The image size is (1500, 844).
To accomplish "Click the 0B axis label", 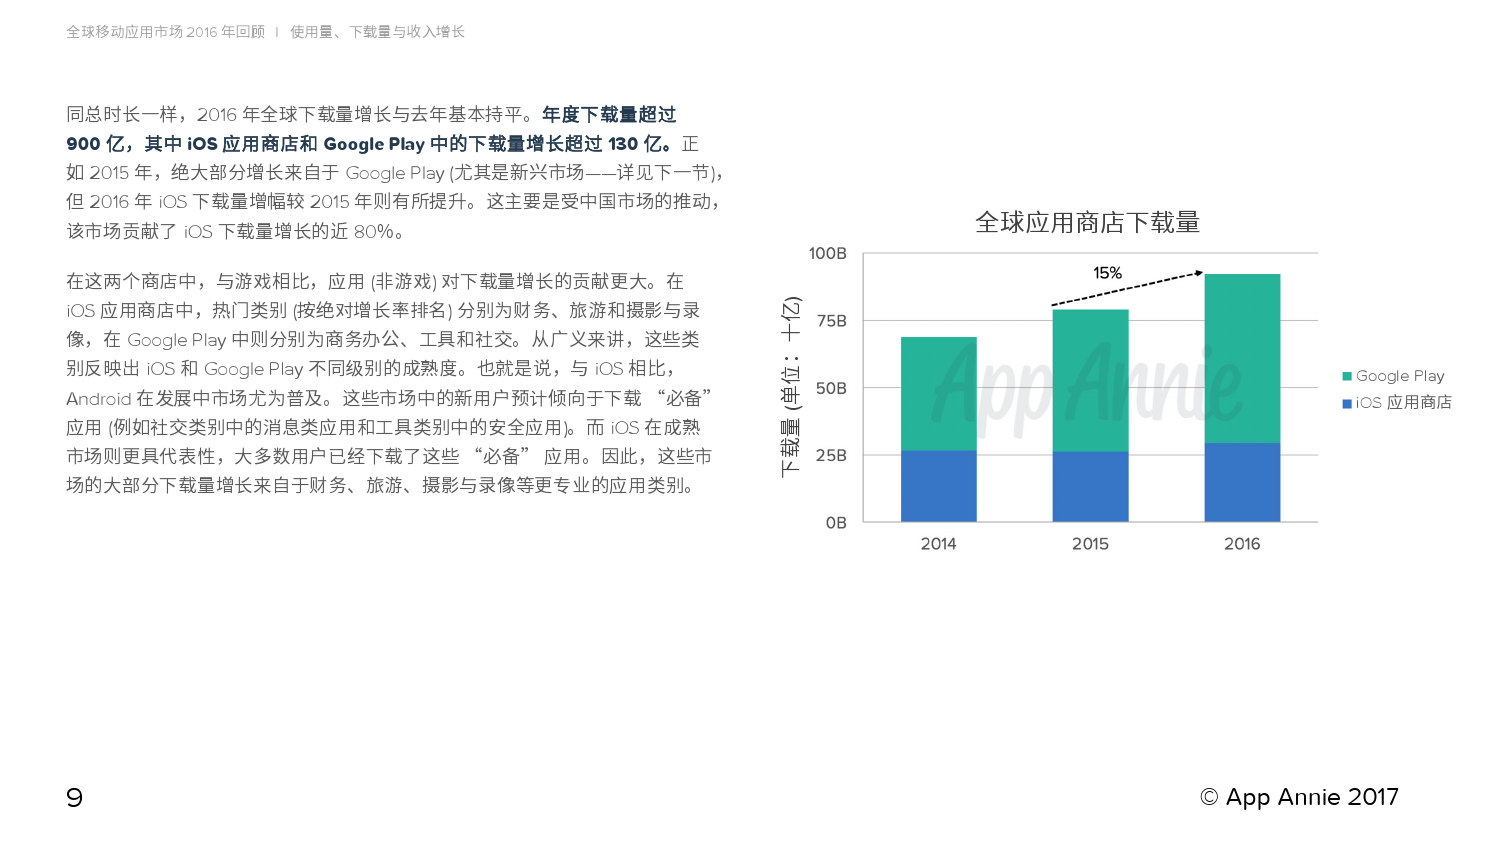I will coord(836,522).
